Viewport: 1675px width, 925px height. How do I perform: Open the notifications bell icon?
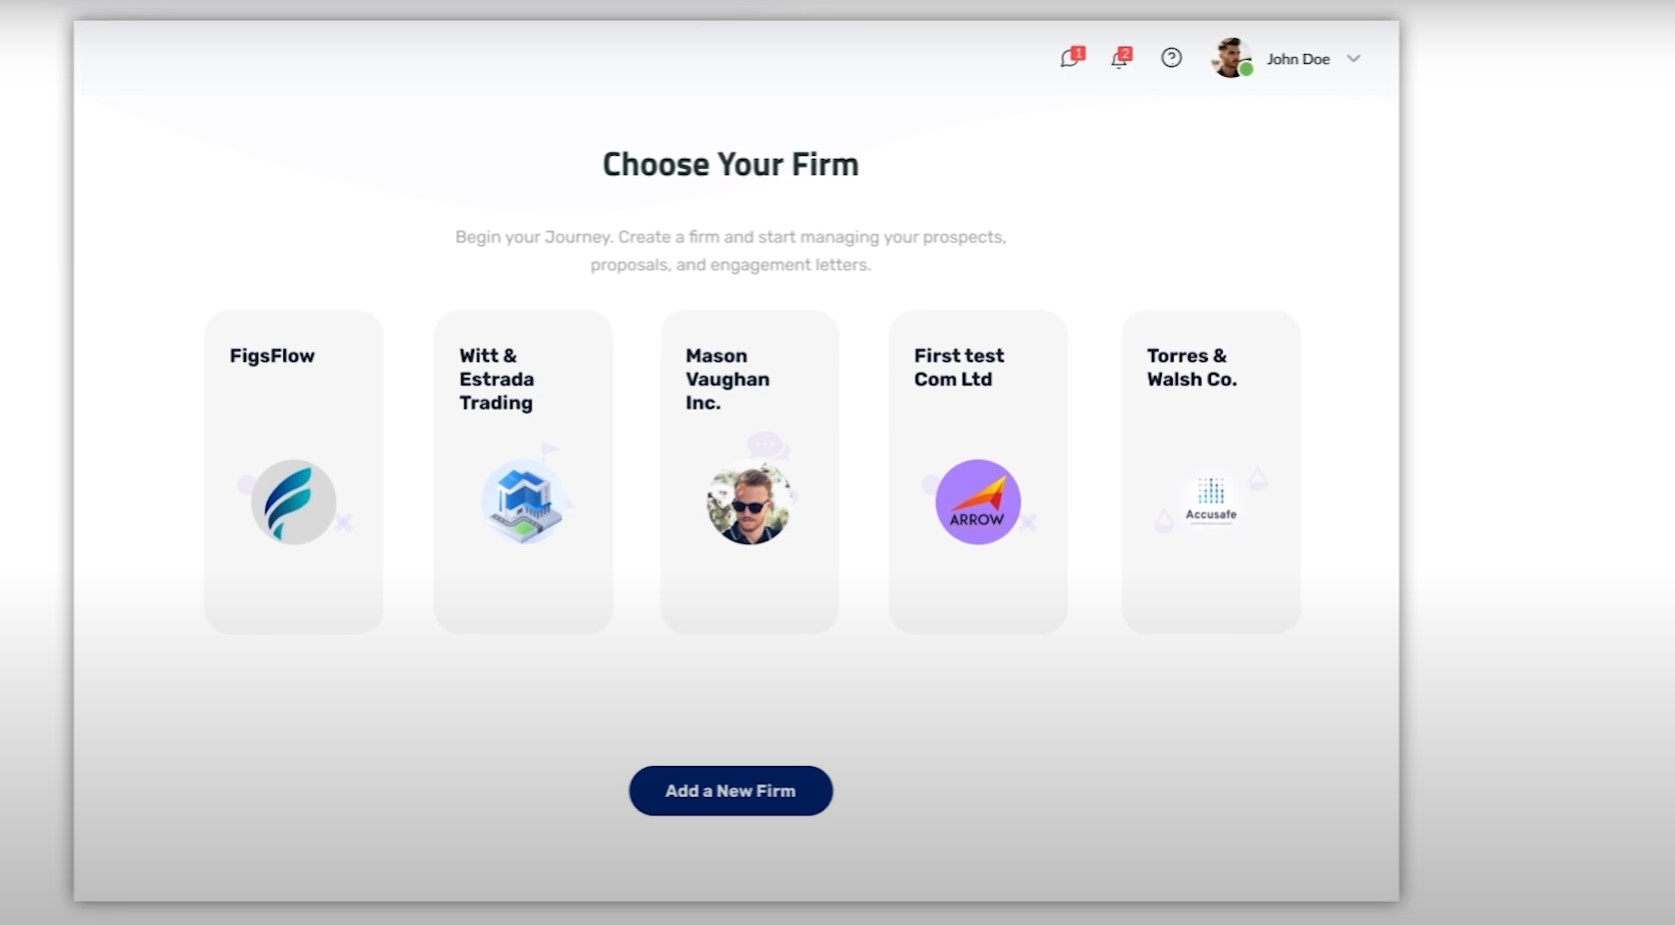tap(1119, 61)
